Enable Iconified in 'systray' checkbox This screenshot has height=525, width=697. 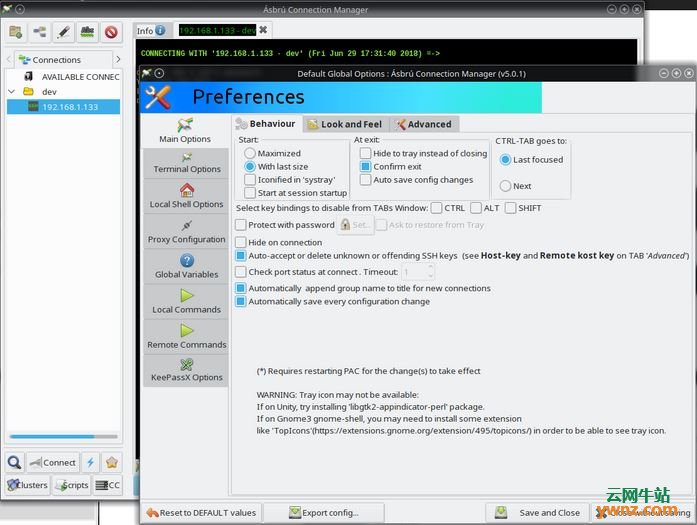[x=250, y=180]
